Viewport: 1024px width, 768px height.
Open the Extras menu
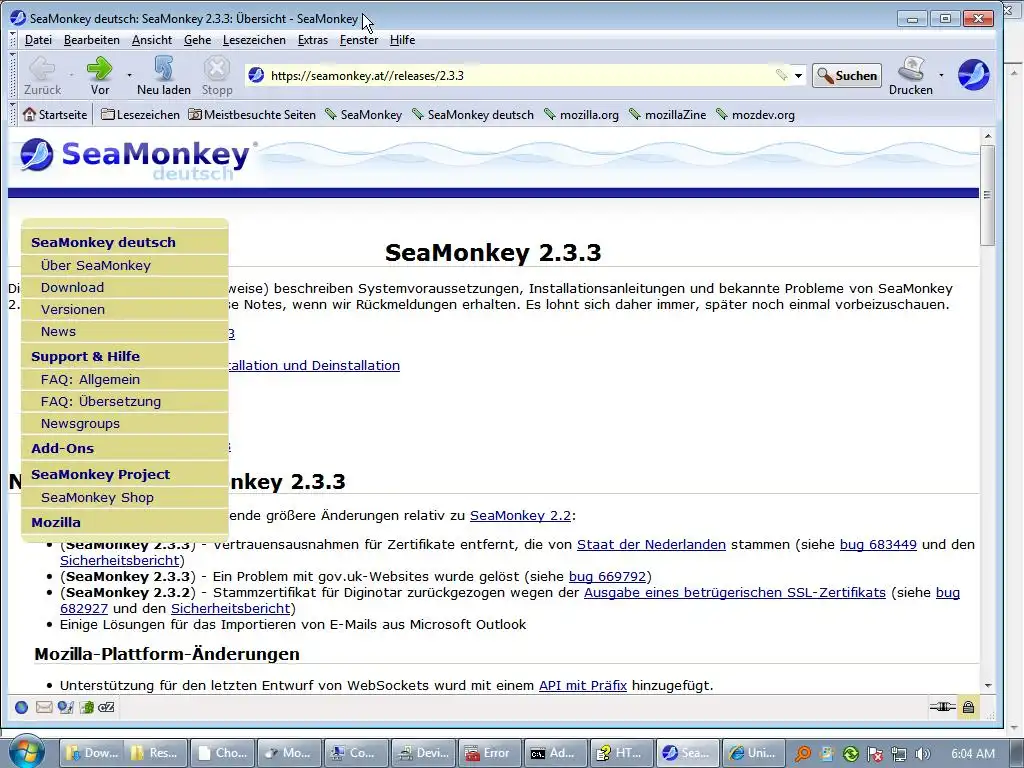click(x=313, y=40)
